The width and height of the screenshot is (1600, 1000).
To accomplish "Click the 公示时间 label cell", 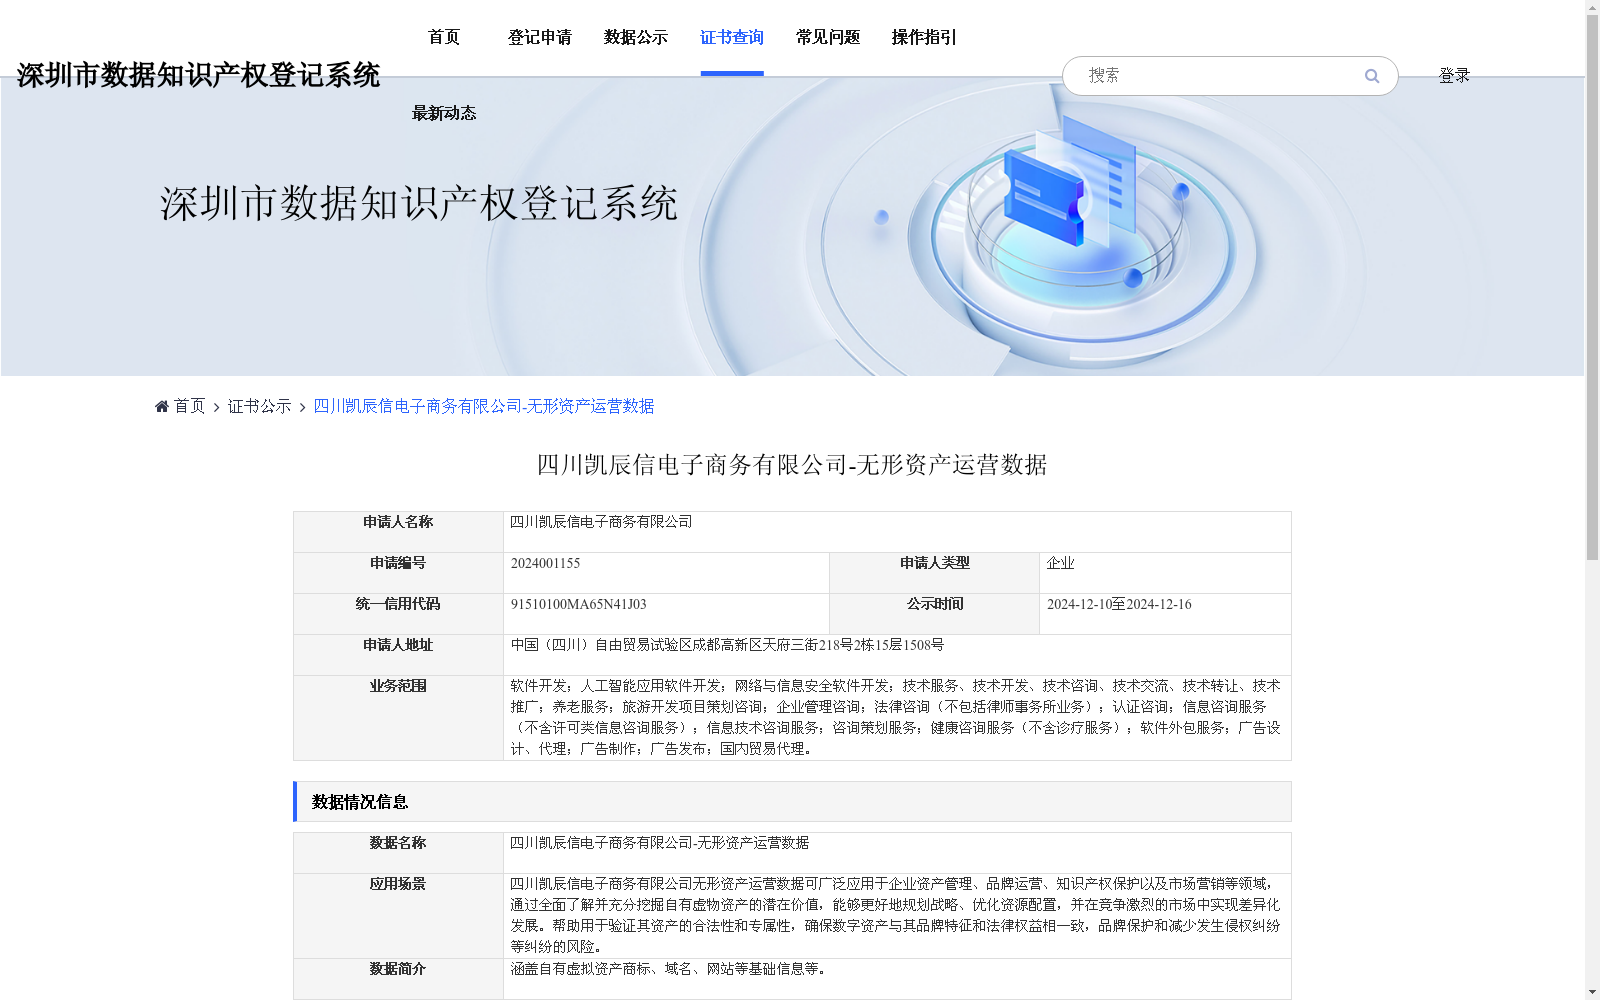I will pos(934,614).
